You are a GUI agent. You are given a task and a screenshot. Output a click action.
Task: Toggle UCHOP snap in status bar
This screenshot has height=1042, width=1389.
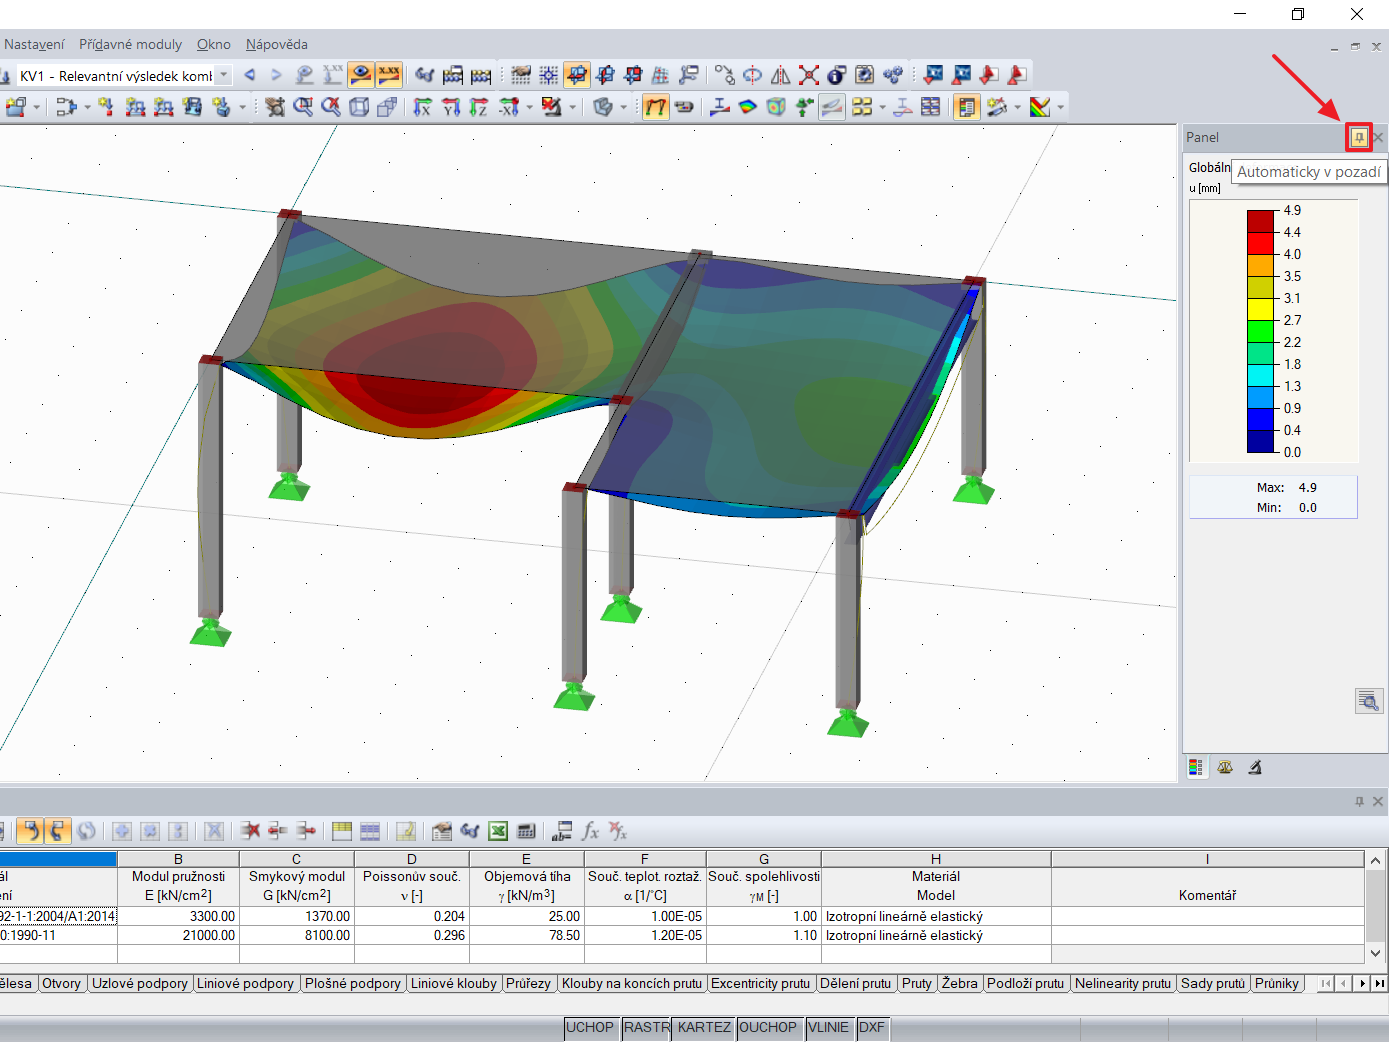pyautogui.click(x=590, y=1027)
